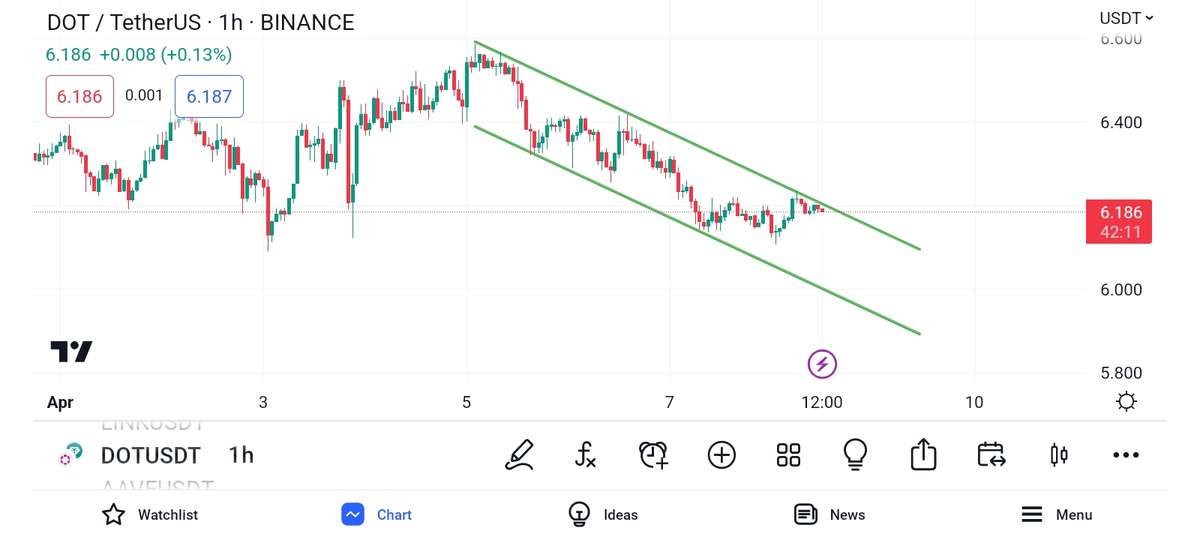The height and width of the screenshot is (540, 1200).
Task: Open chart settings gear icon
Action: [1126, 402]
